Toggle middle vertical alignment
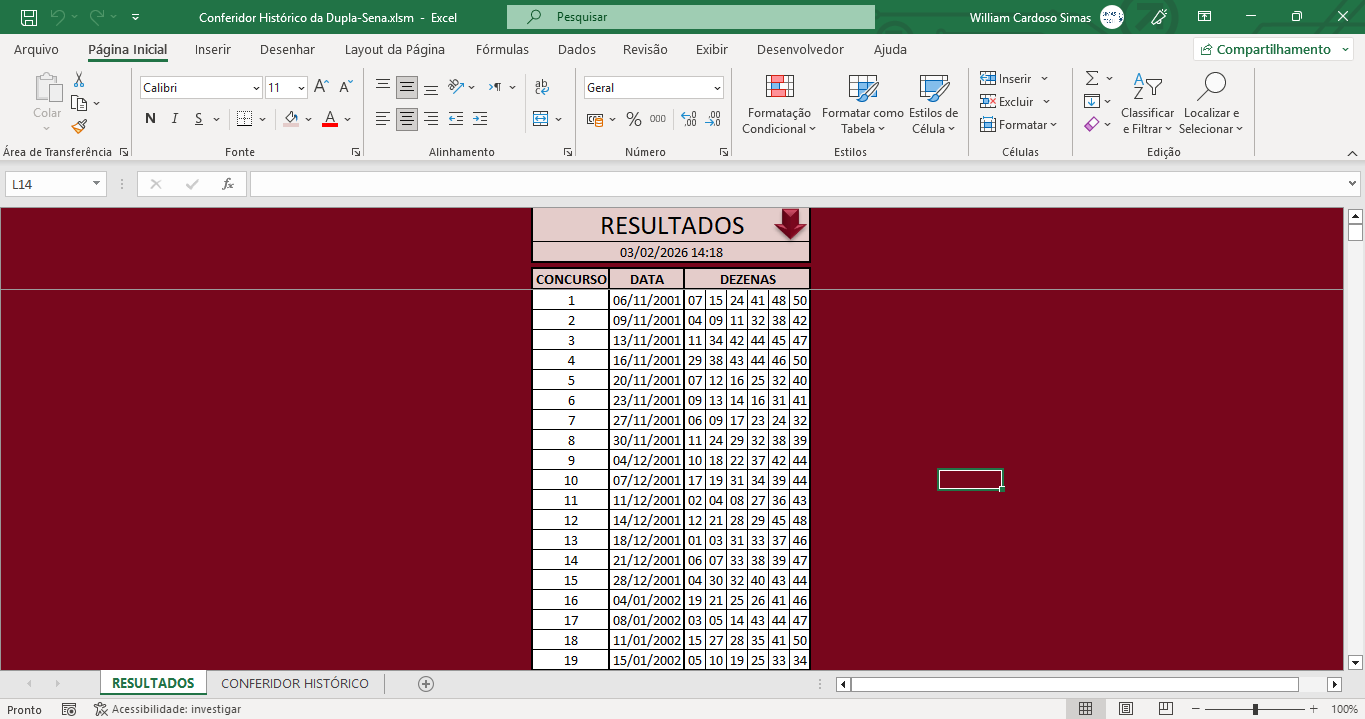Viewport: 1365px width, 719px height. coord(407,87)
